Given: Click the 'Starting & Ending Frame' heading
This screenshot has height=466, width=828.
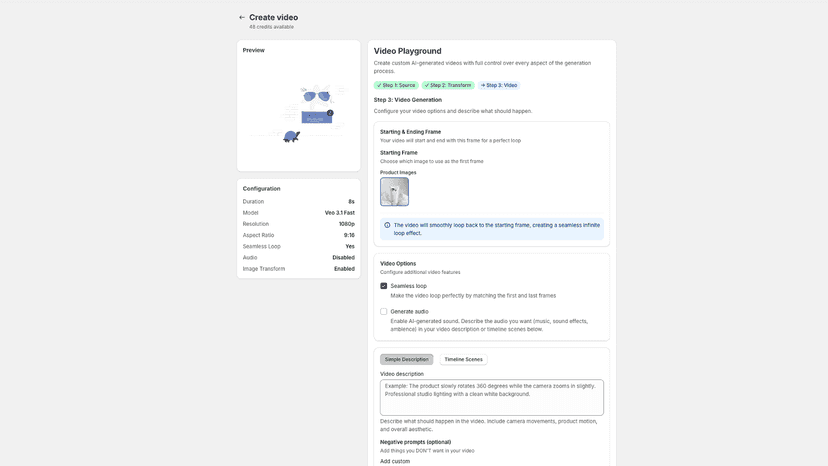Looking at the screenshot, I should 410,132.
